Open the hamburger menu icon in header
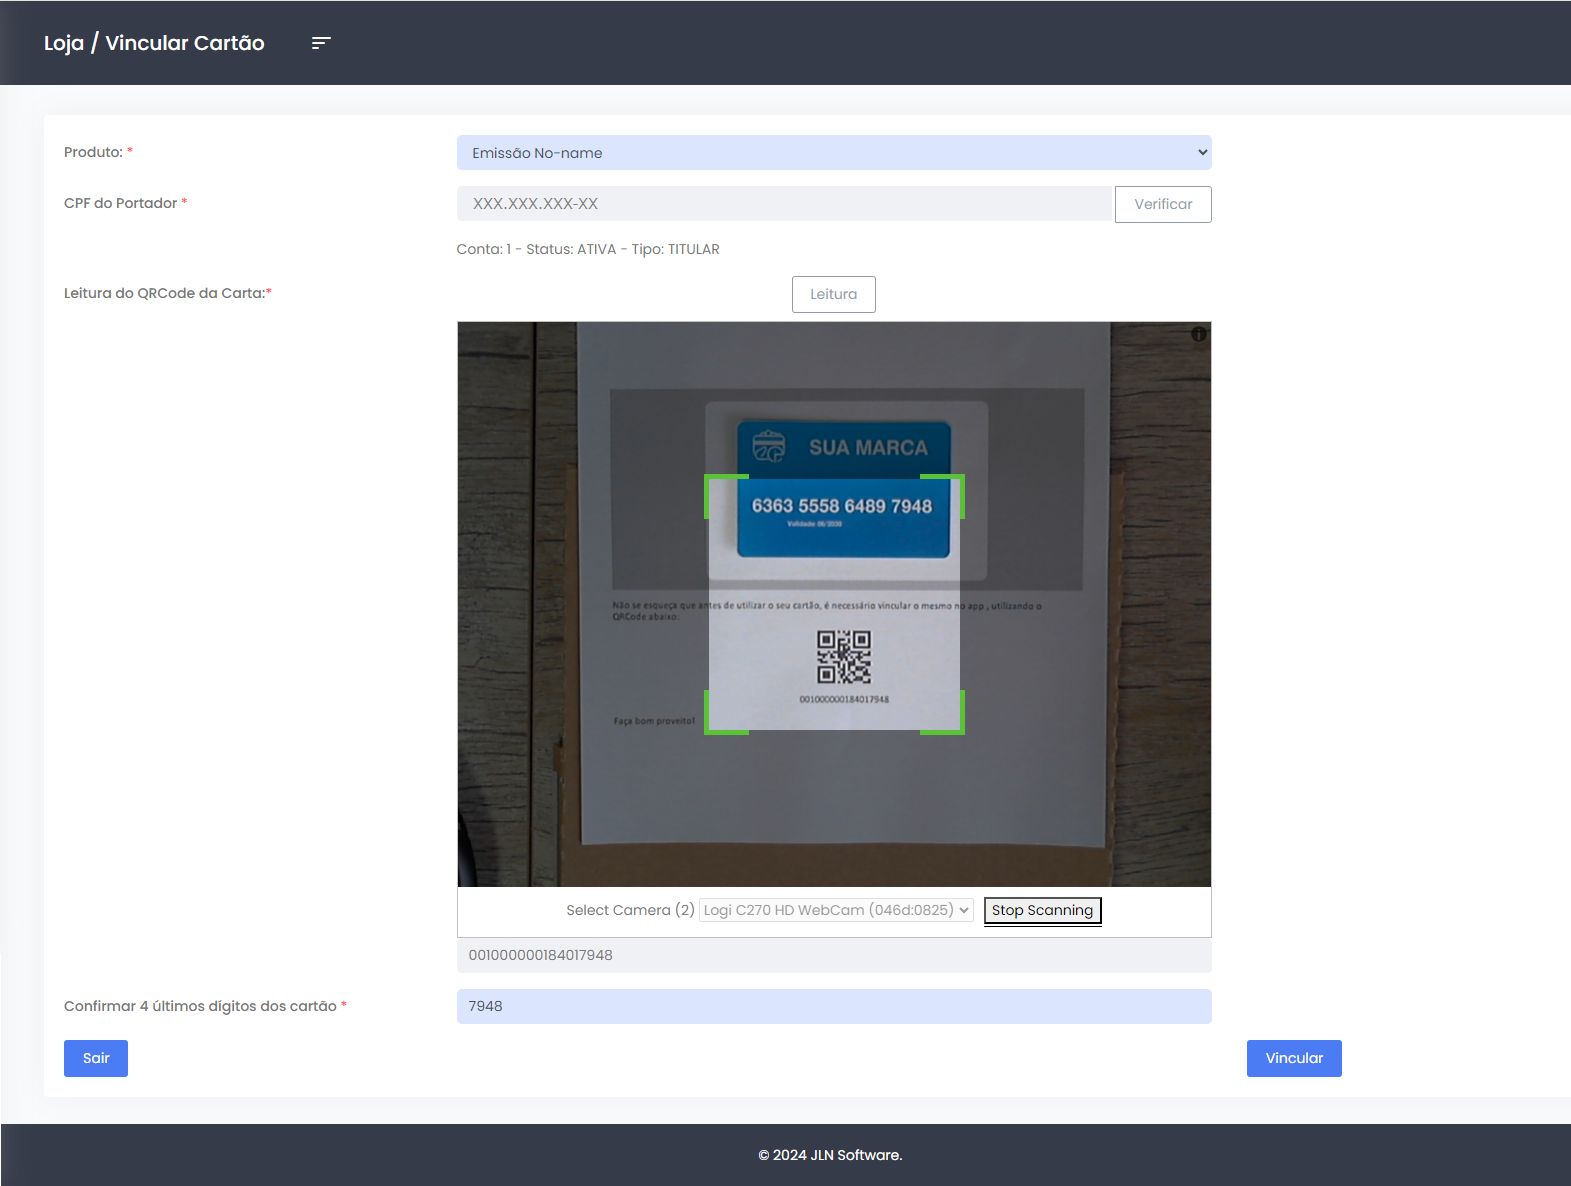 click(x=321, y=43)
